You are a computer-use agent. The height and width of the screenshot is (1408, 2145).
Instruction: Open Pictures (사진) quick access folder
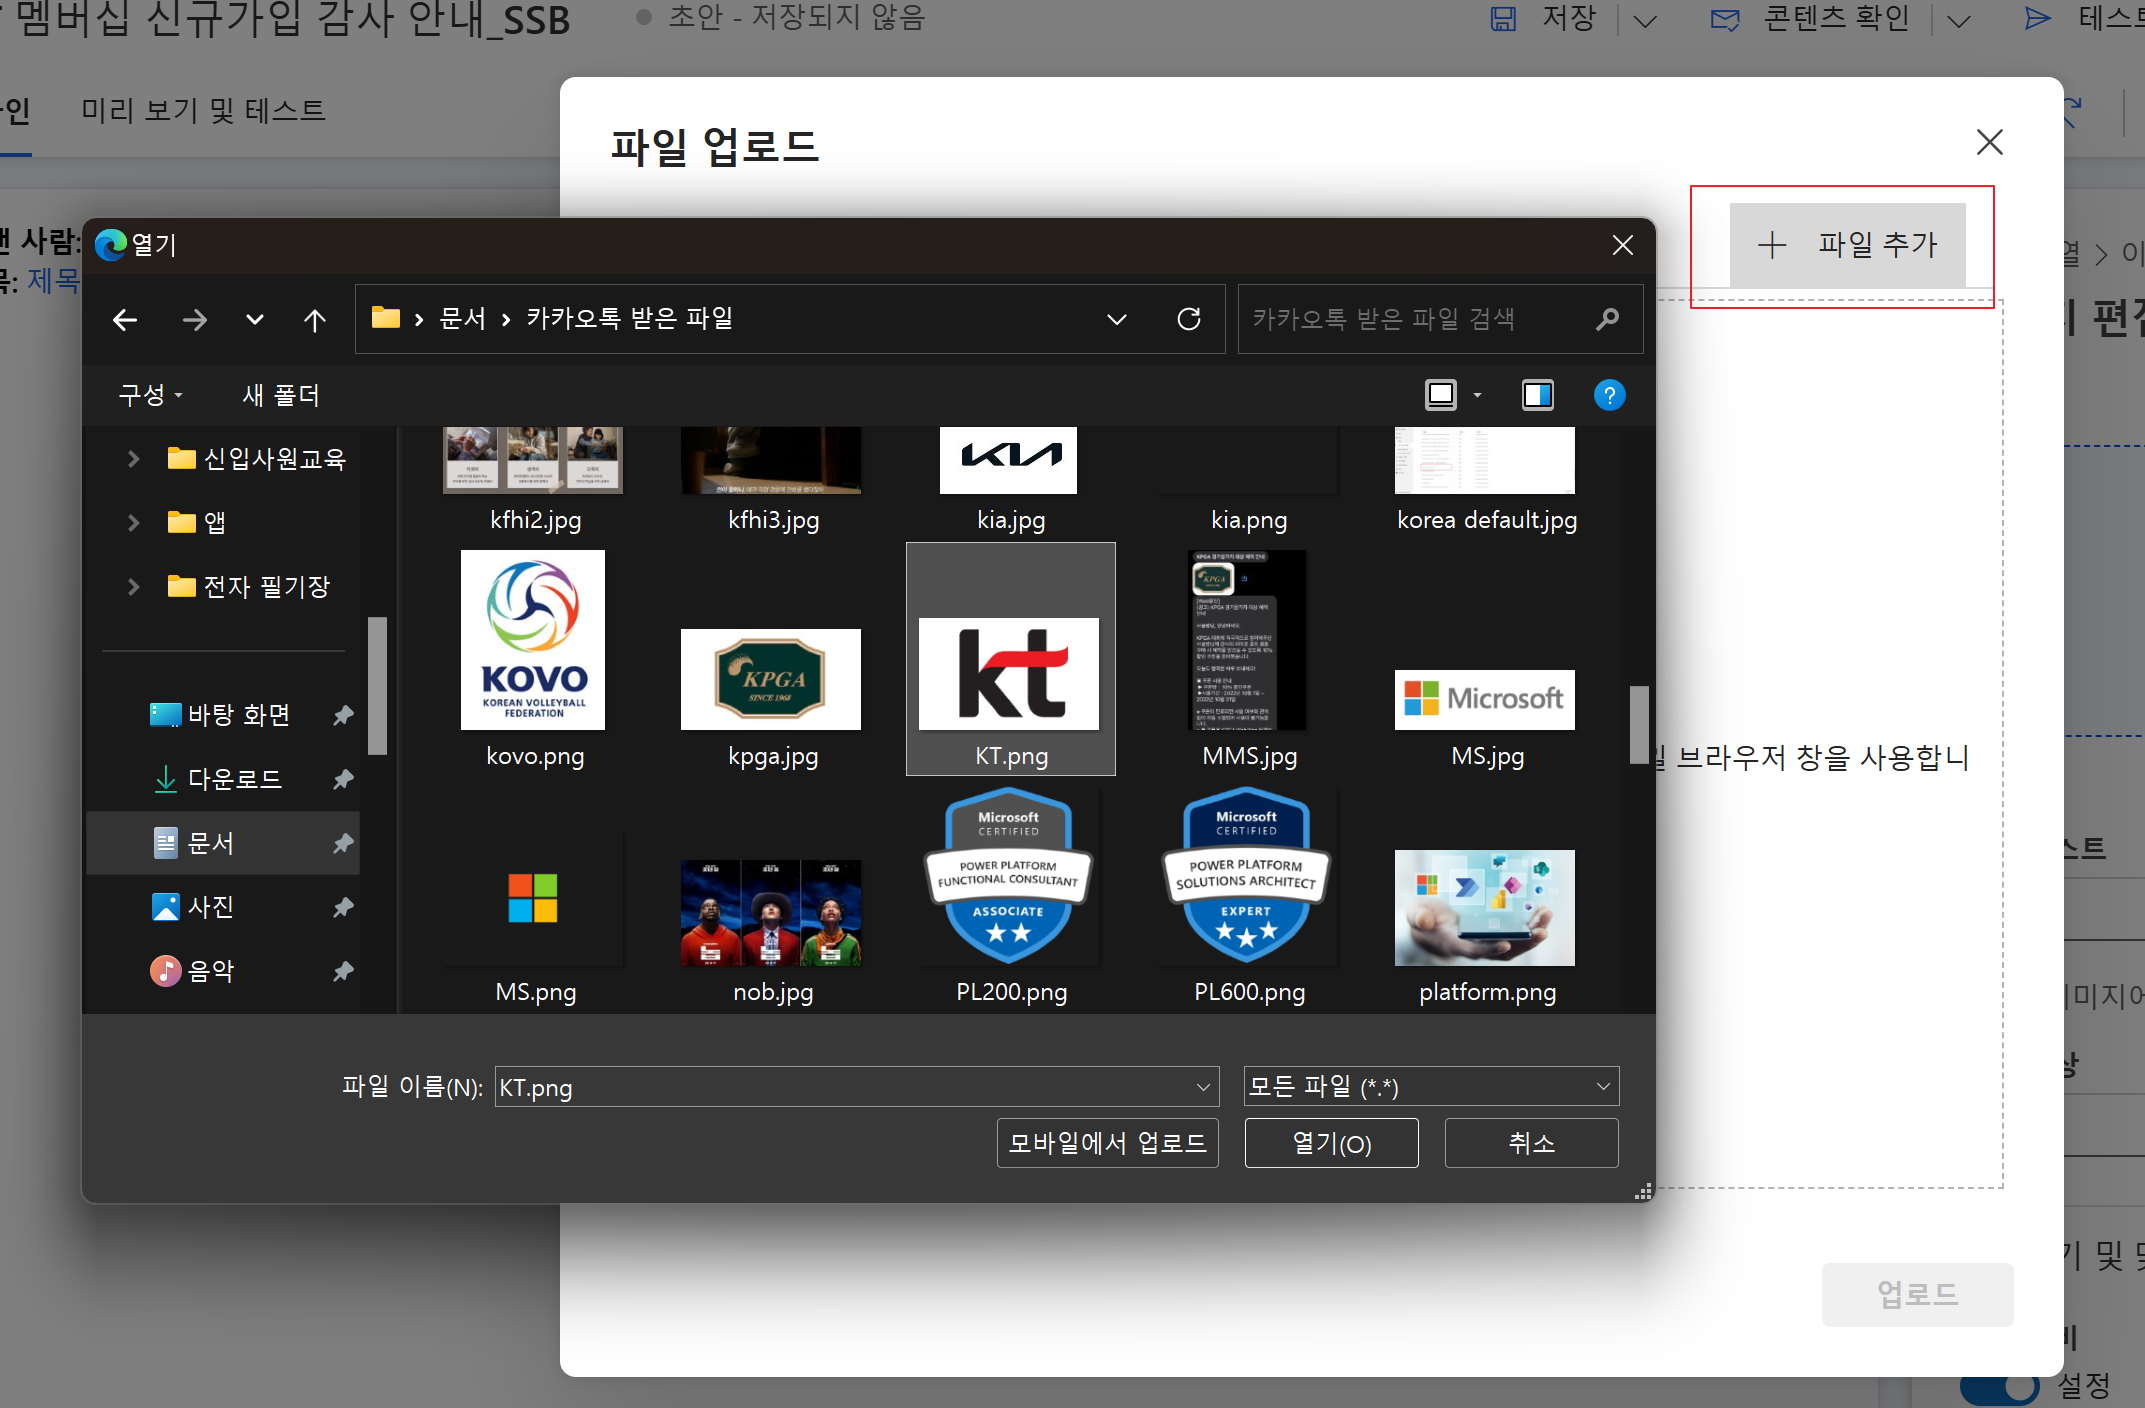pyautogui.click(x=210, y=907)
